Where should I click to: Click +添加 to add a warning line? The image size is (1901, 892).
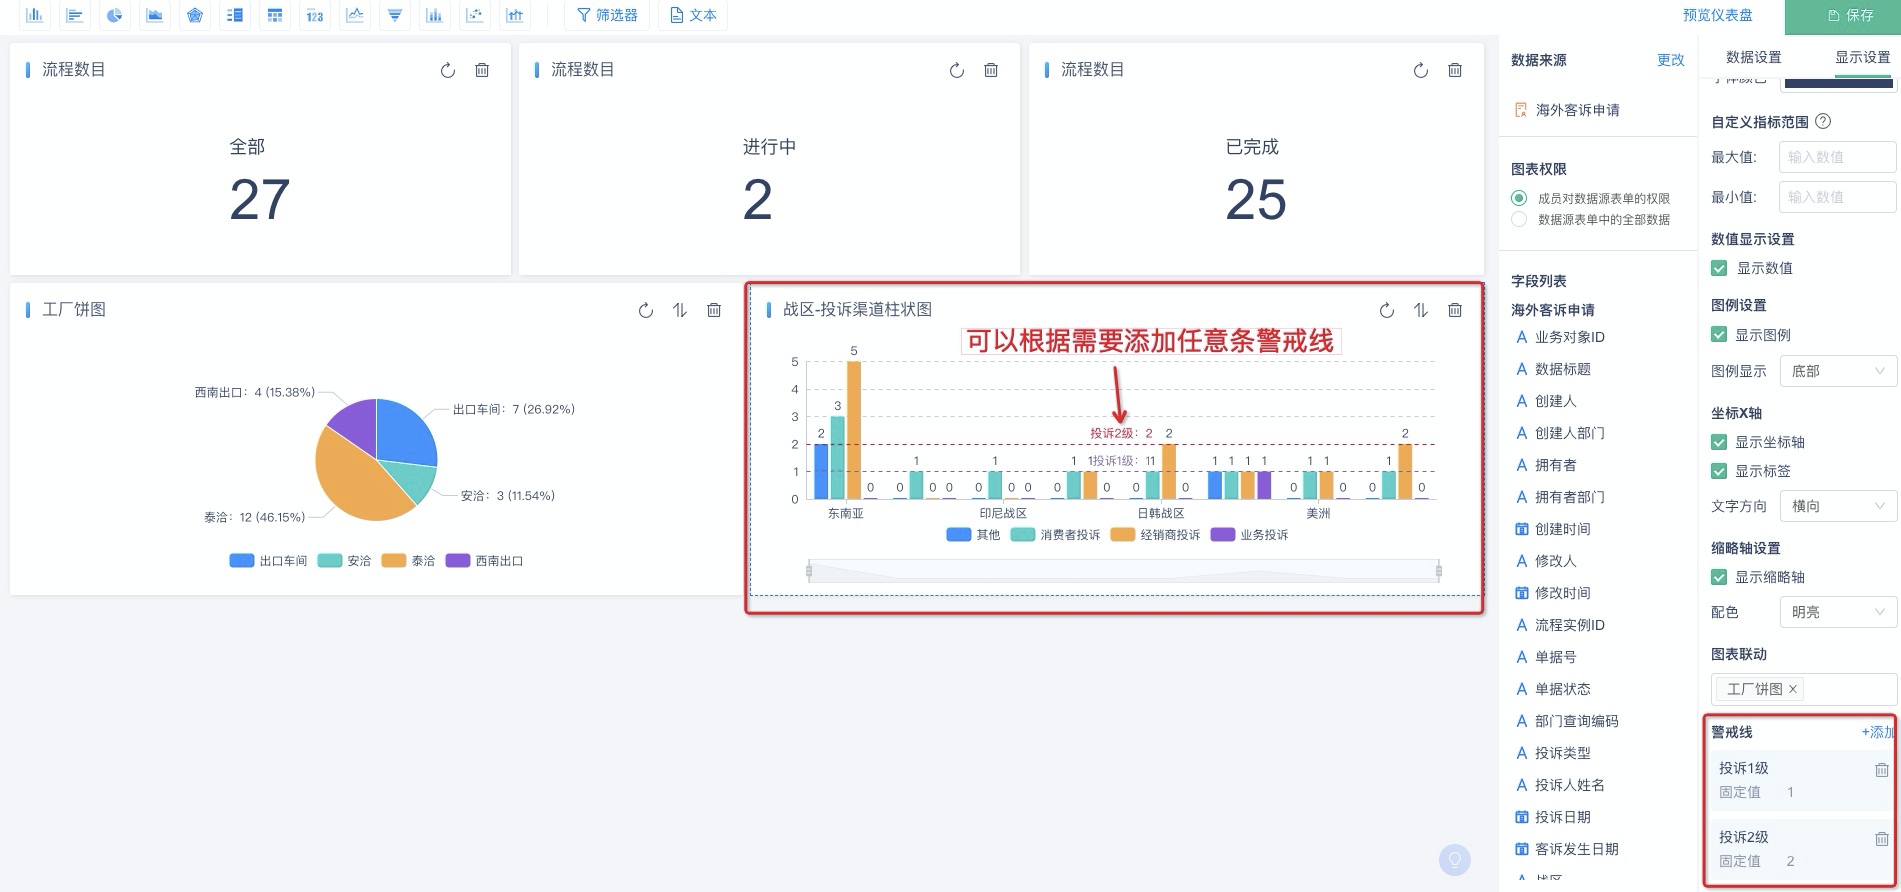tap(1878, 732)
